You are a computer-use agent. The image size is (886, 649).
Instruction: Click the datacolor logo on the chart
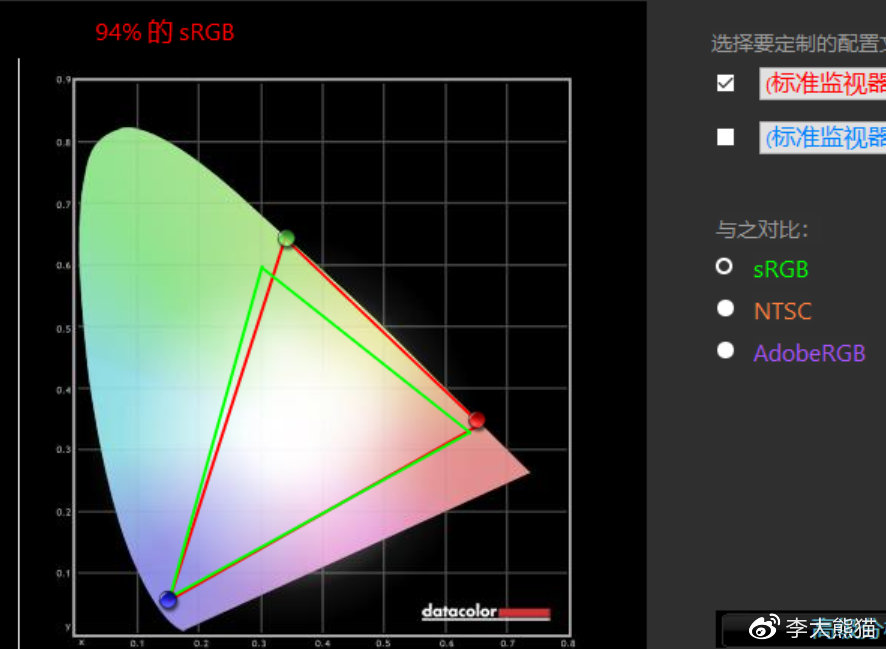tap(485, 611)
